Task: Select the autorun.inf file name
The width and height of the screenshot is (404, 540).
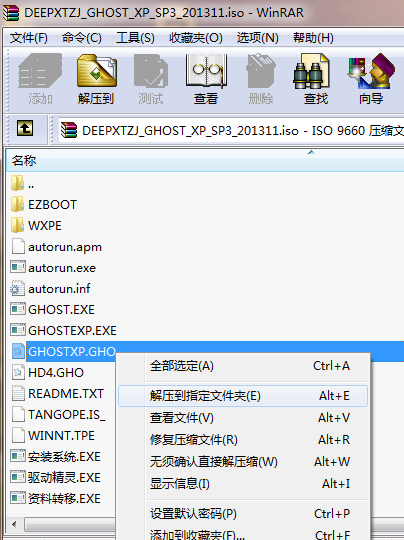Action: (x=59, y=289)
